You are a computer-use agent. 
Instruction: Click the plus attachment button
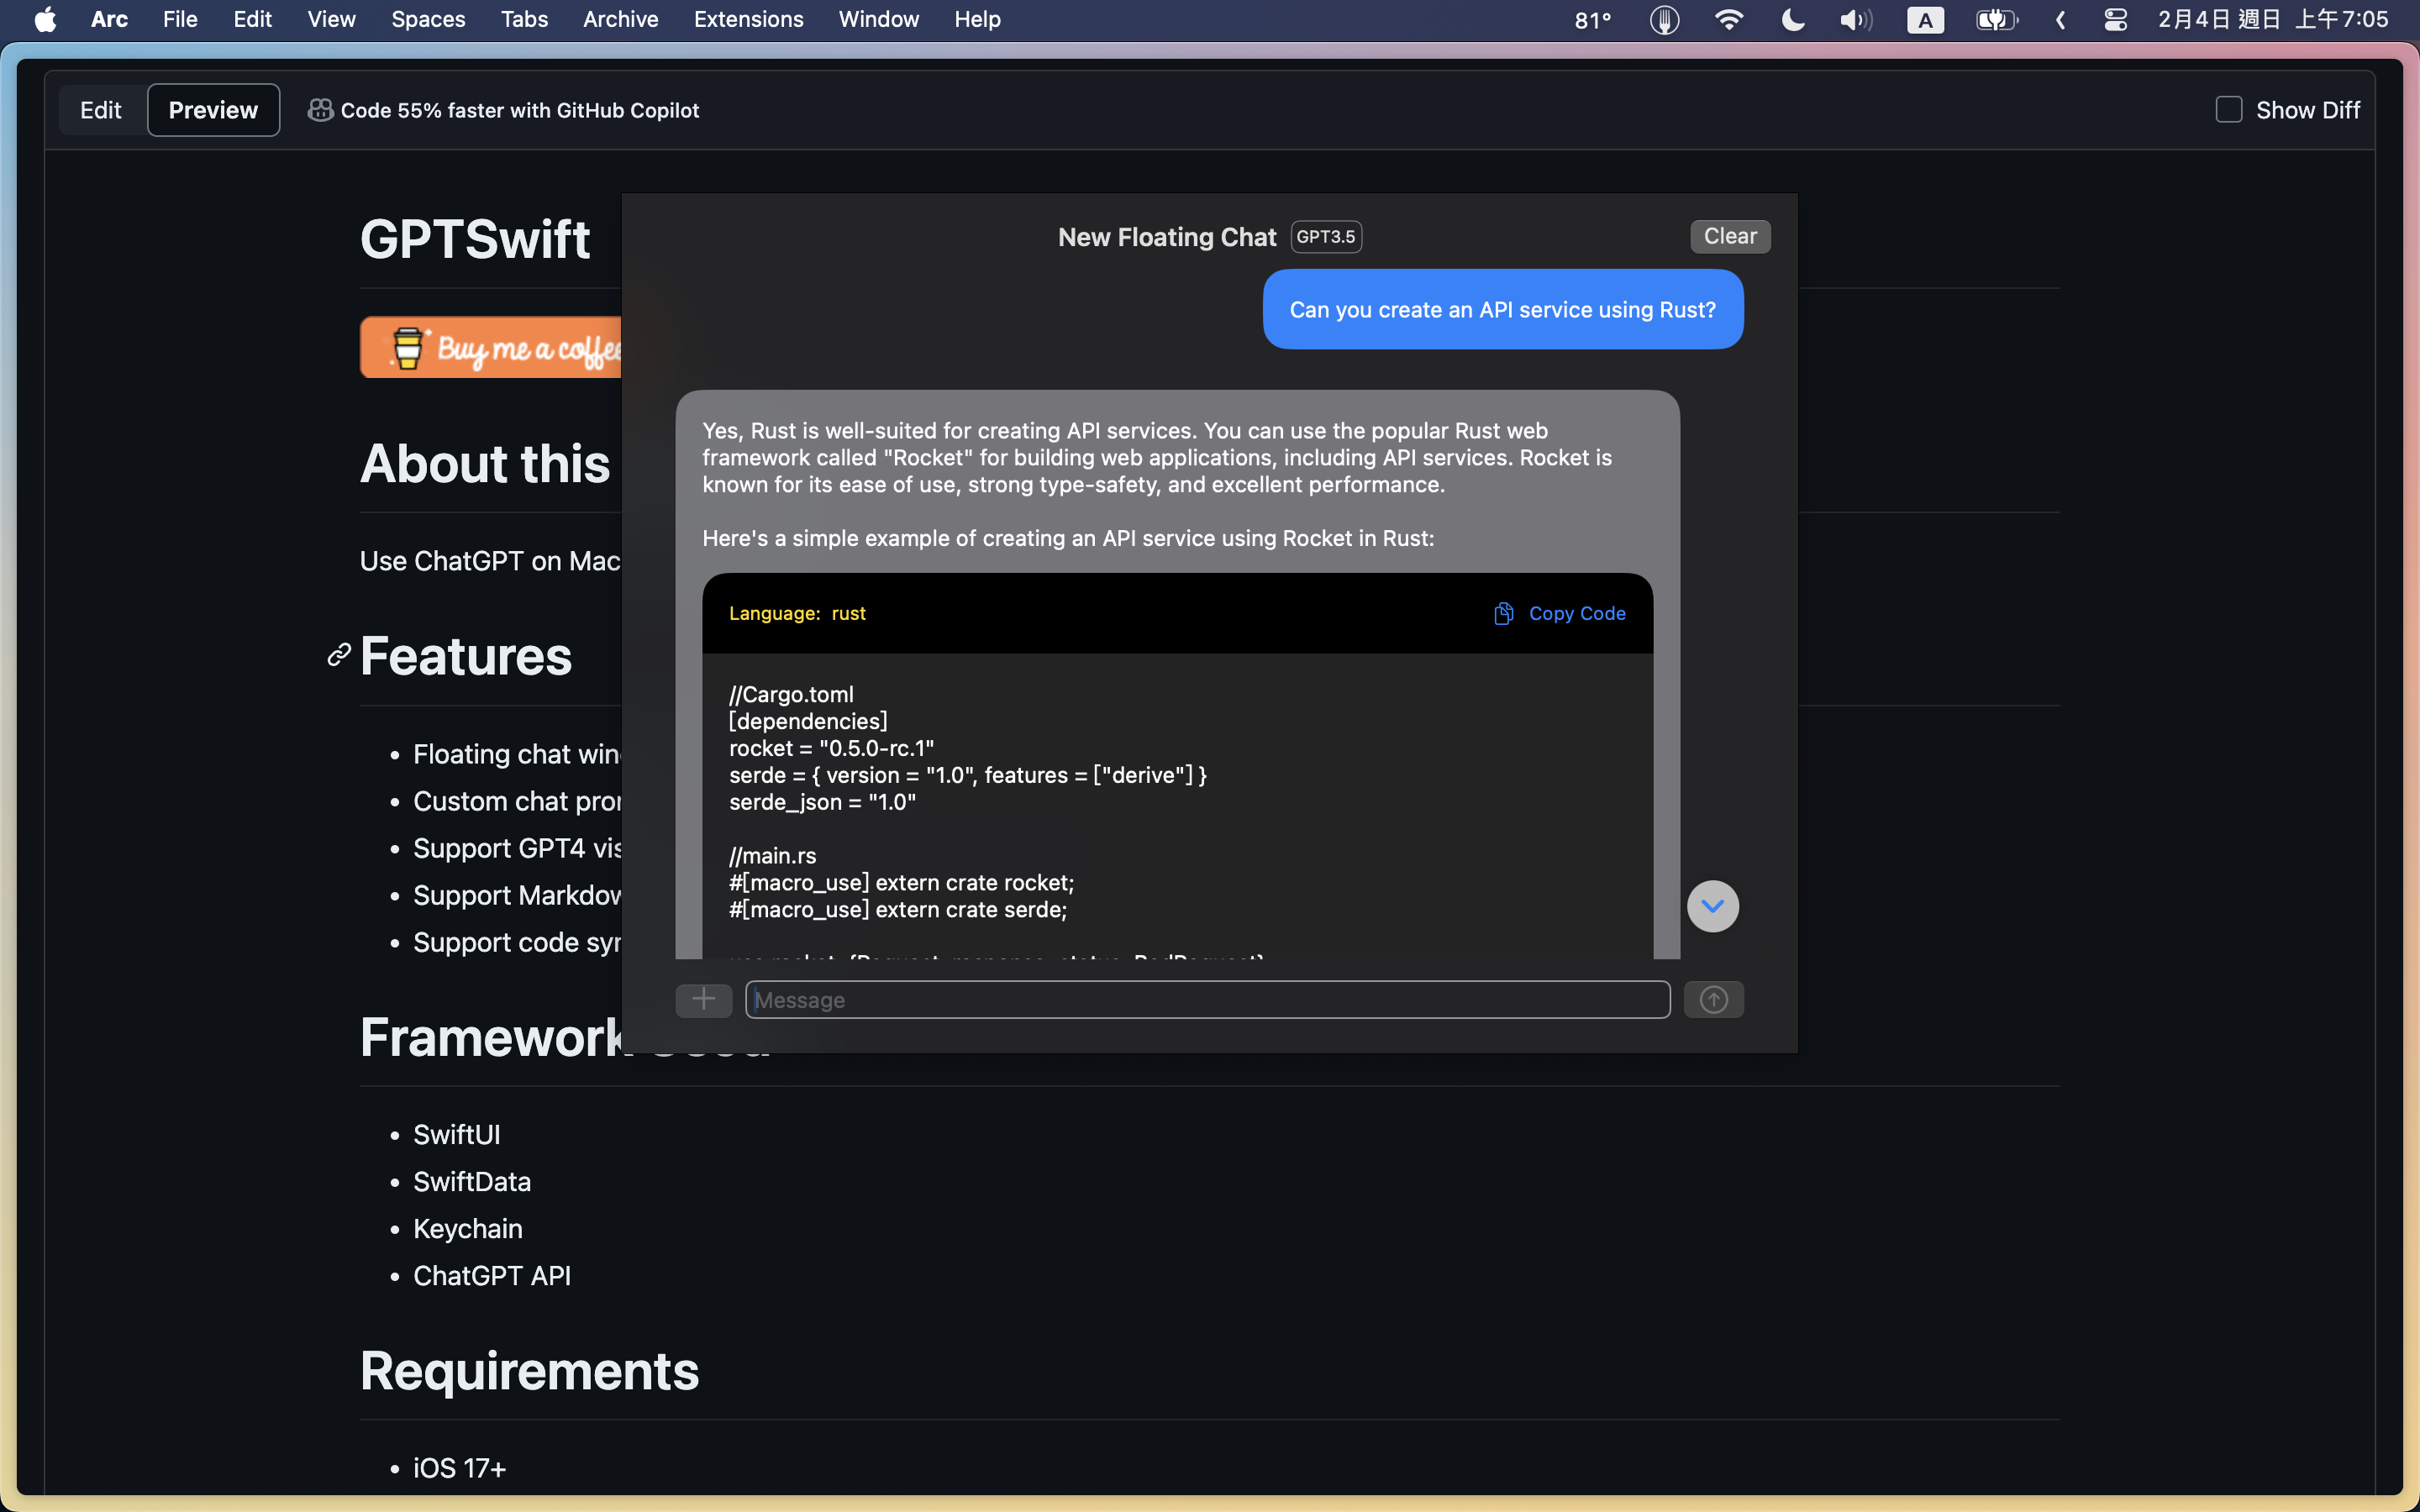704,999
